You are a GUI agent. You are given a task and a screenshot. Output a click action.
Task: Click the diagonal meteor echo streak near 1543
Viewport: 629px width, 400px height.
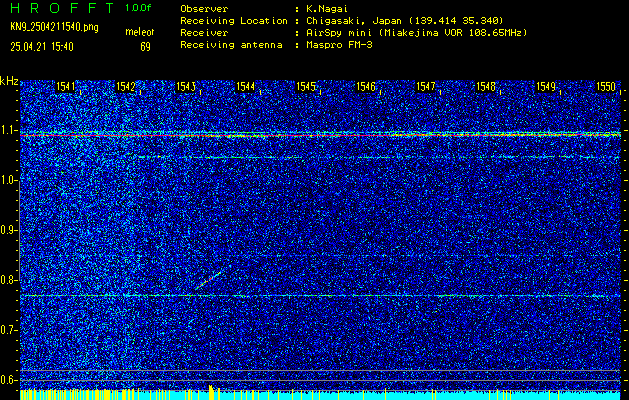pyautogui.click(x=208, y=280)
